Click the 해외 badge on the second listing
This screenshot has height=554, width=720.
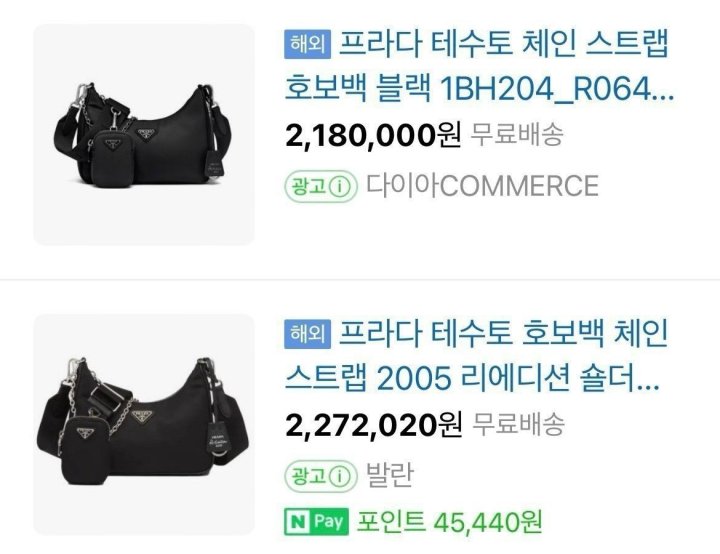point(307,334)
